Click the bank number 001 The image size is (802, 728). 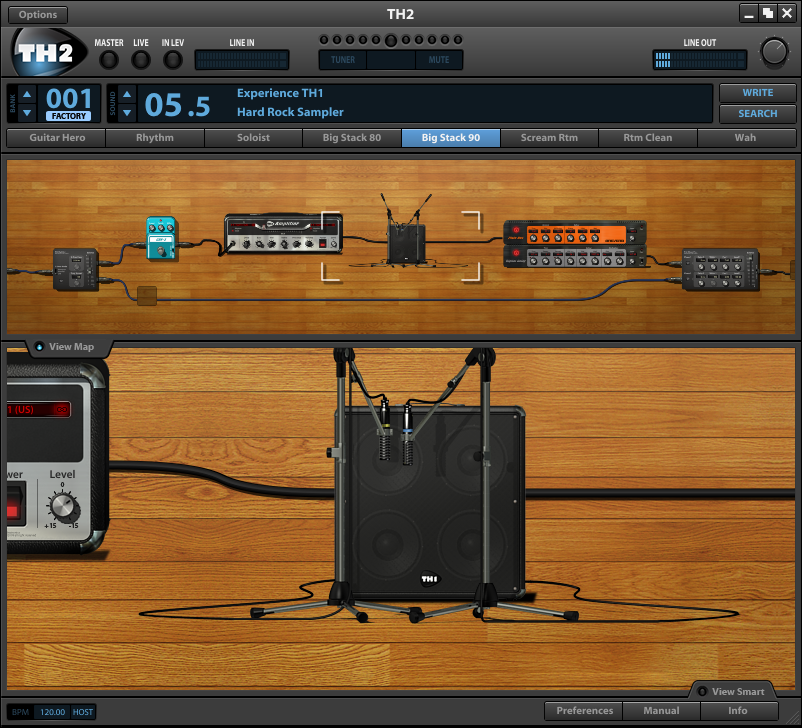click(x=69, y=98)
